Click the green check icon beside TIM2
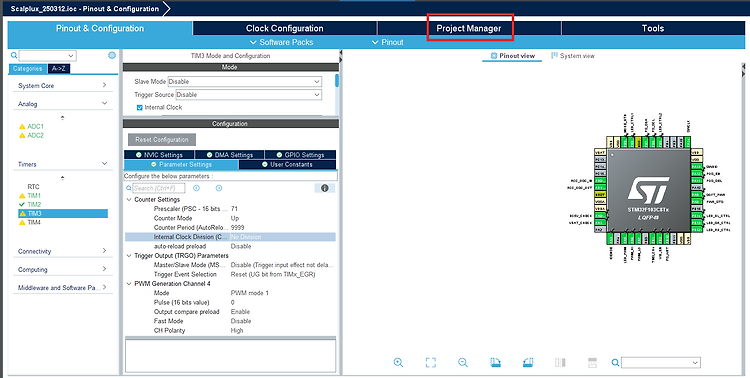The height and width of the screenshot is (378, 750). click(22, 204)
